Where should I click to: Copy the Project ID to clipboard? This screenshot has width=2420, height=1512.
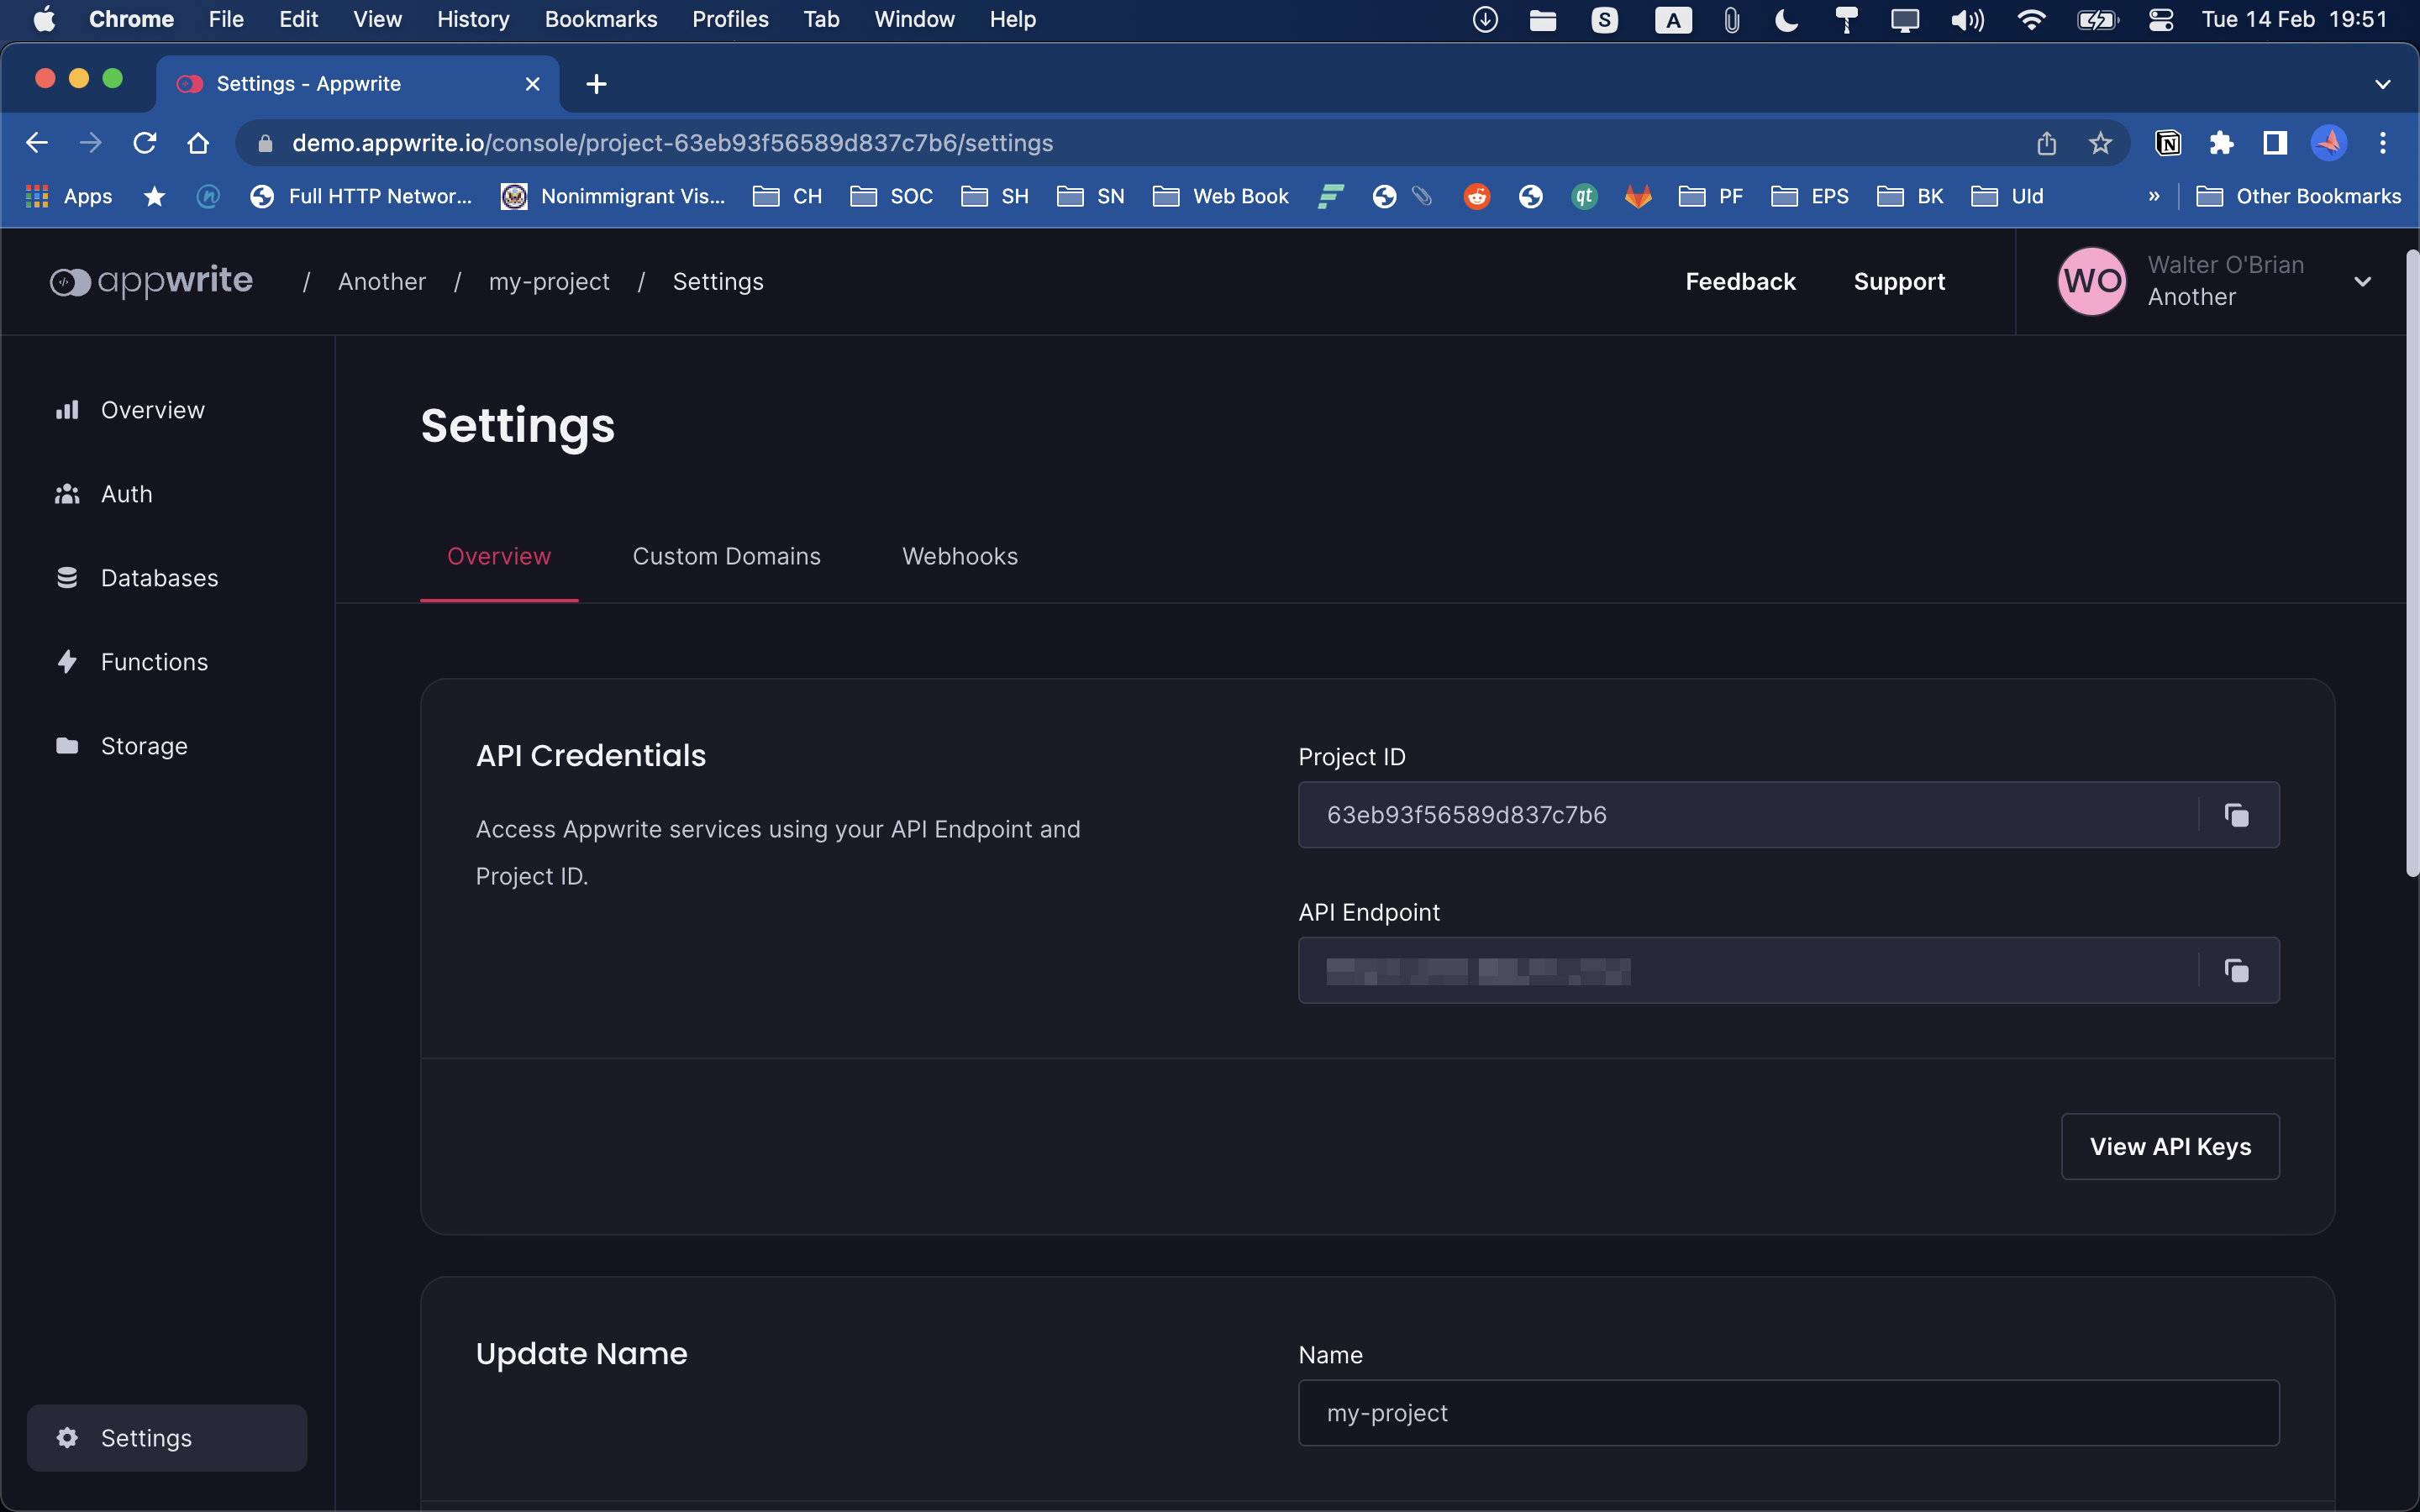(2236, 815)
